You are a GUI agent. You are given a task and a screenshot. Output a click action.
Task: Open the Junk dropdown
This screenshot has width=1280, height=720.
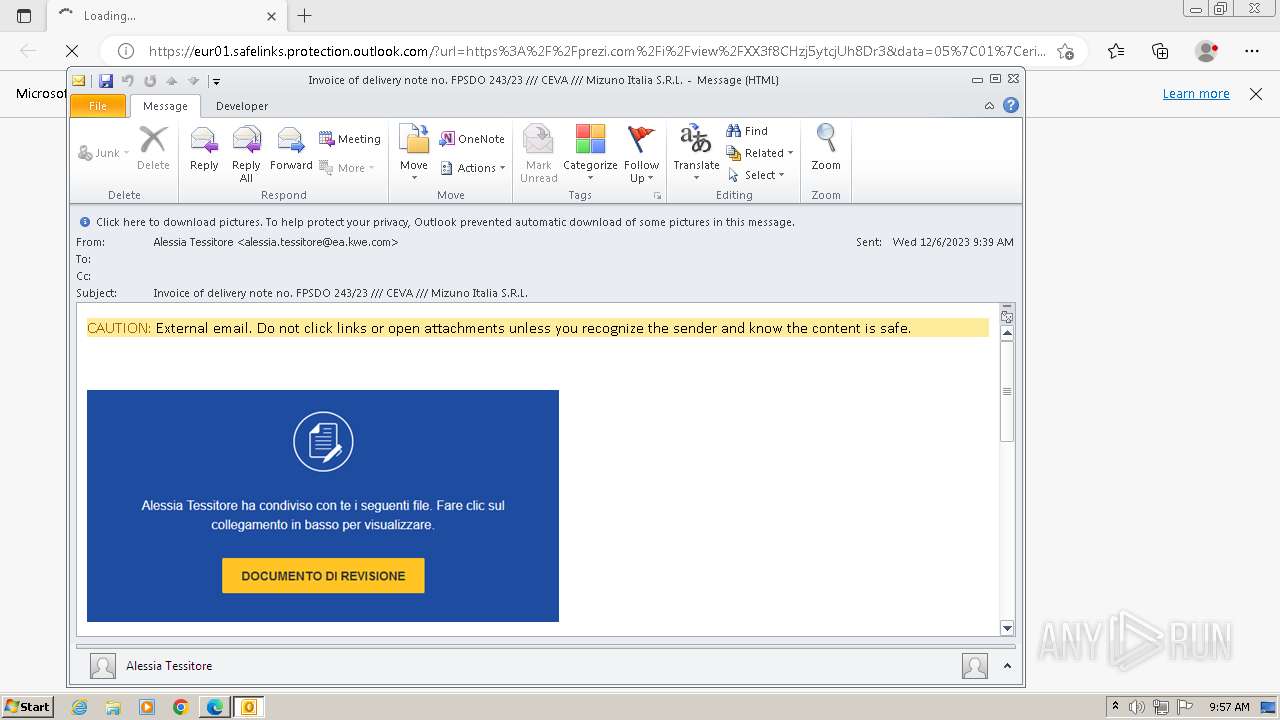coord(104,153)
